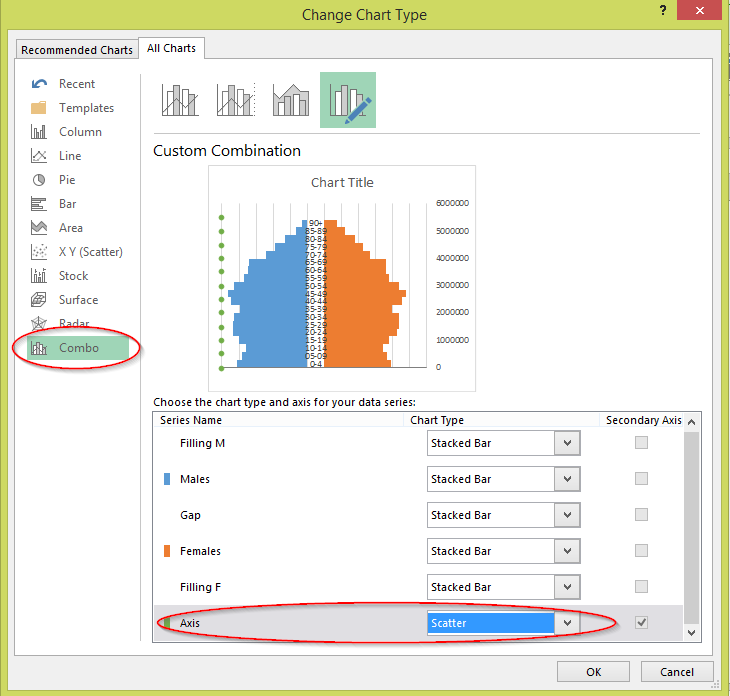The width and height of the screenshot is (730, 696).
Task: Select the Stock label in the category list
Action: click(x=74, y=276)
